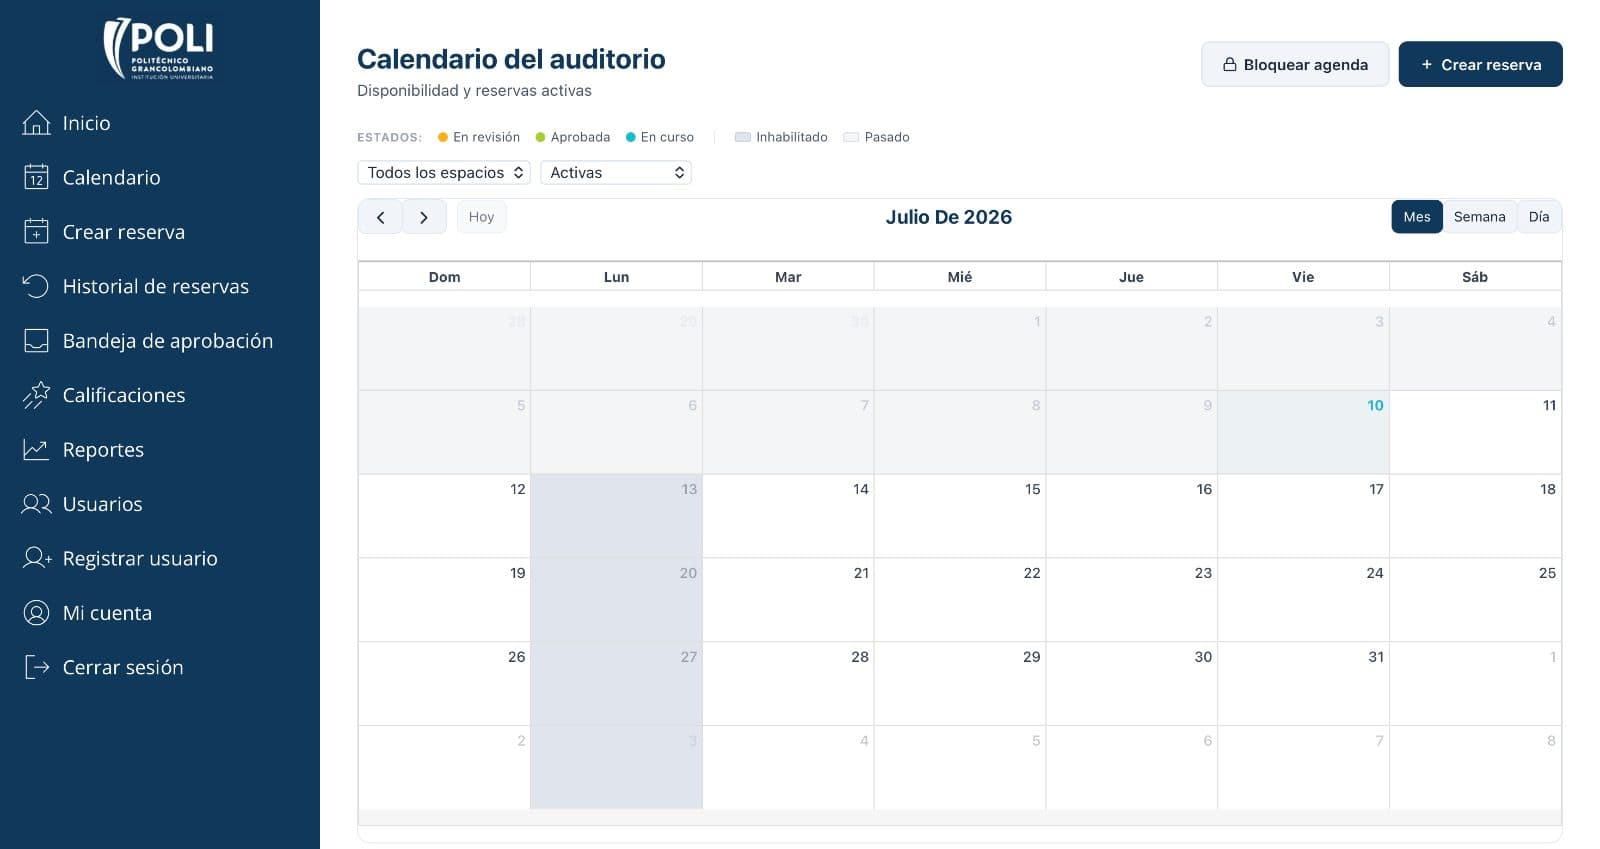Click the Registrar usuario add-person icon
The height and width of the screenshot is (849, 1600).
coord(37,558)
